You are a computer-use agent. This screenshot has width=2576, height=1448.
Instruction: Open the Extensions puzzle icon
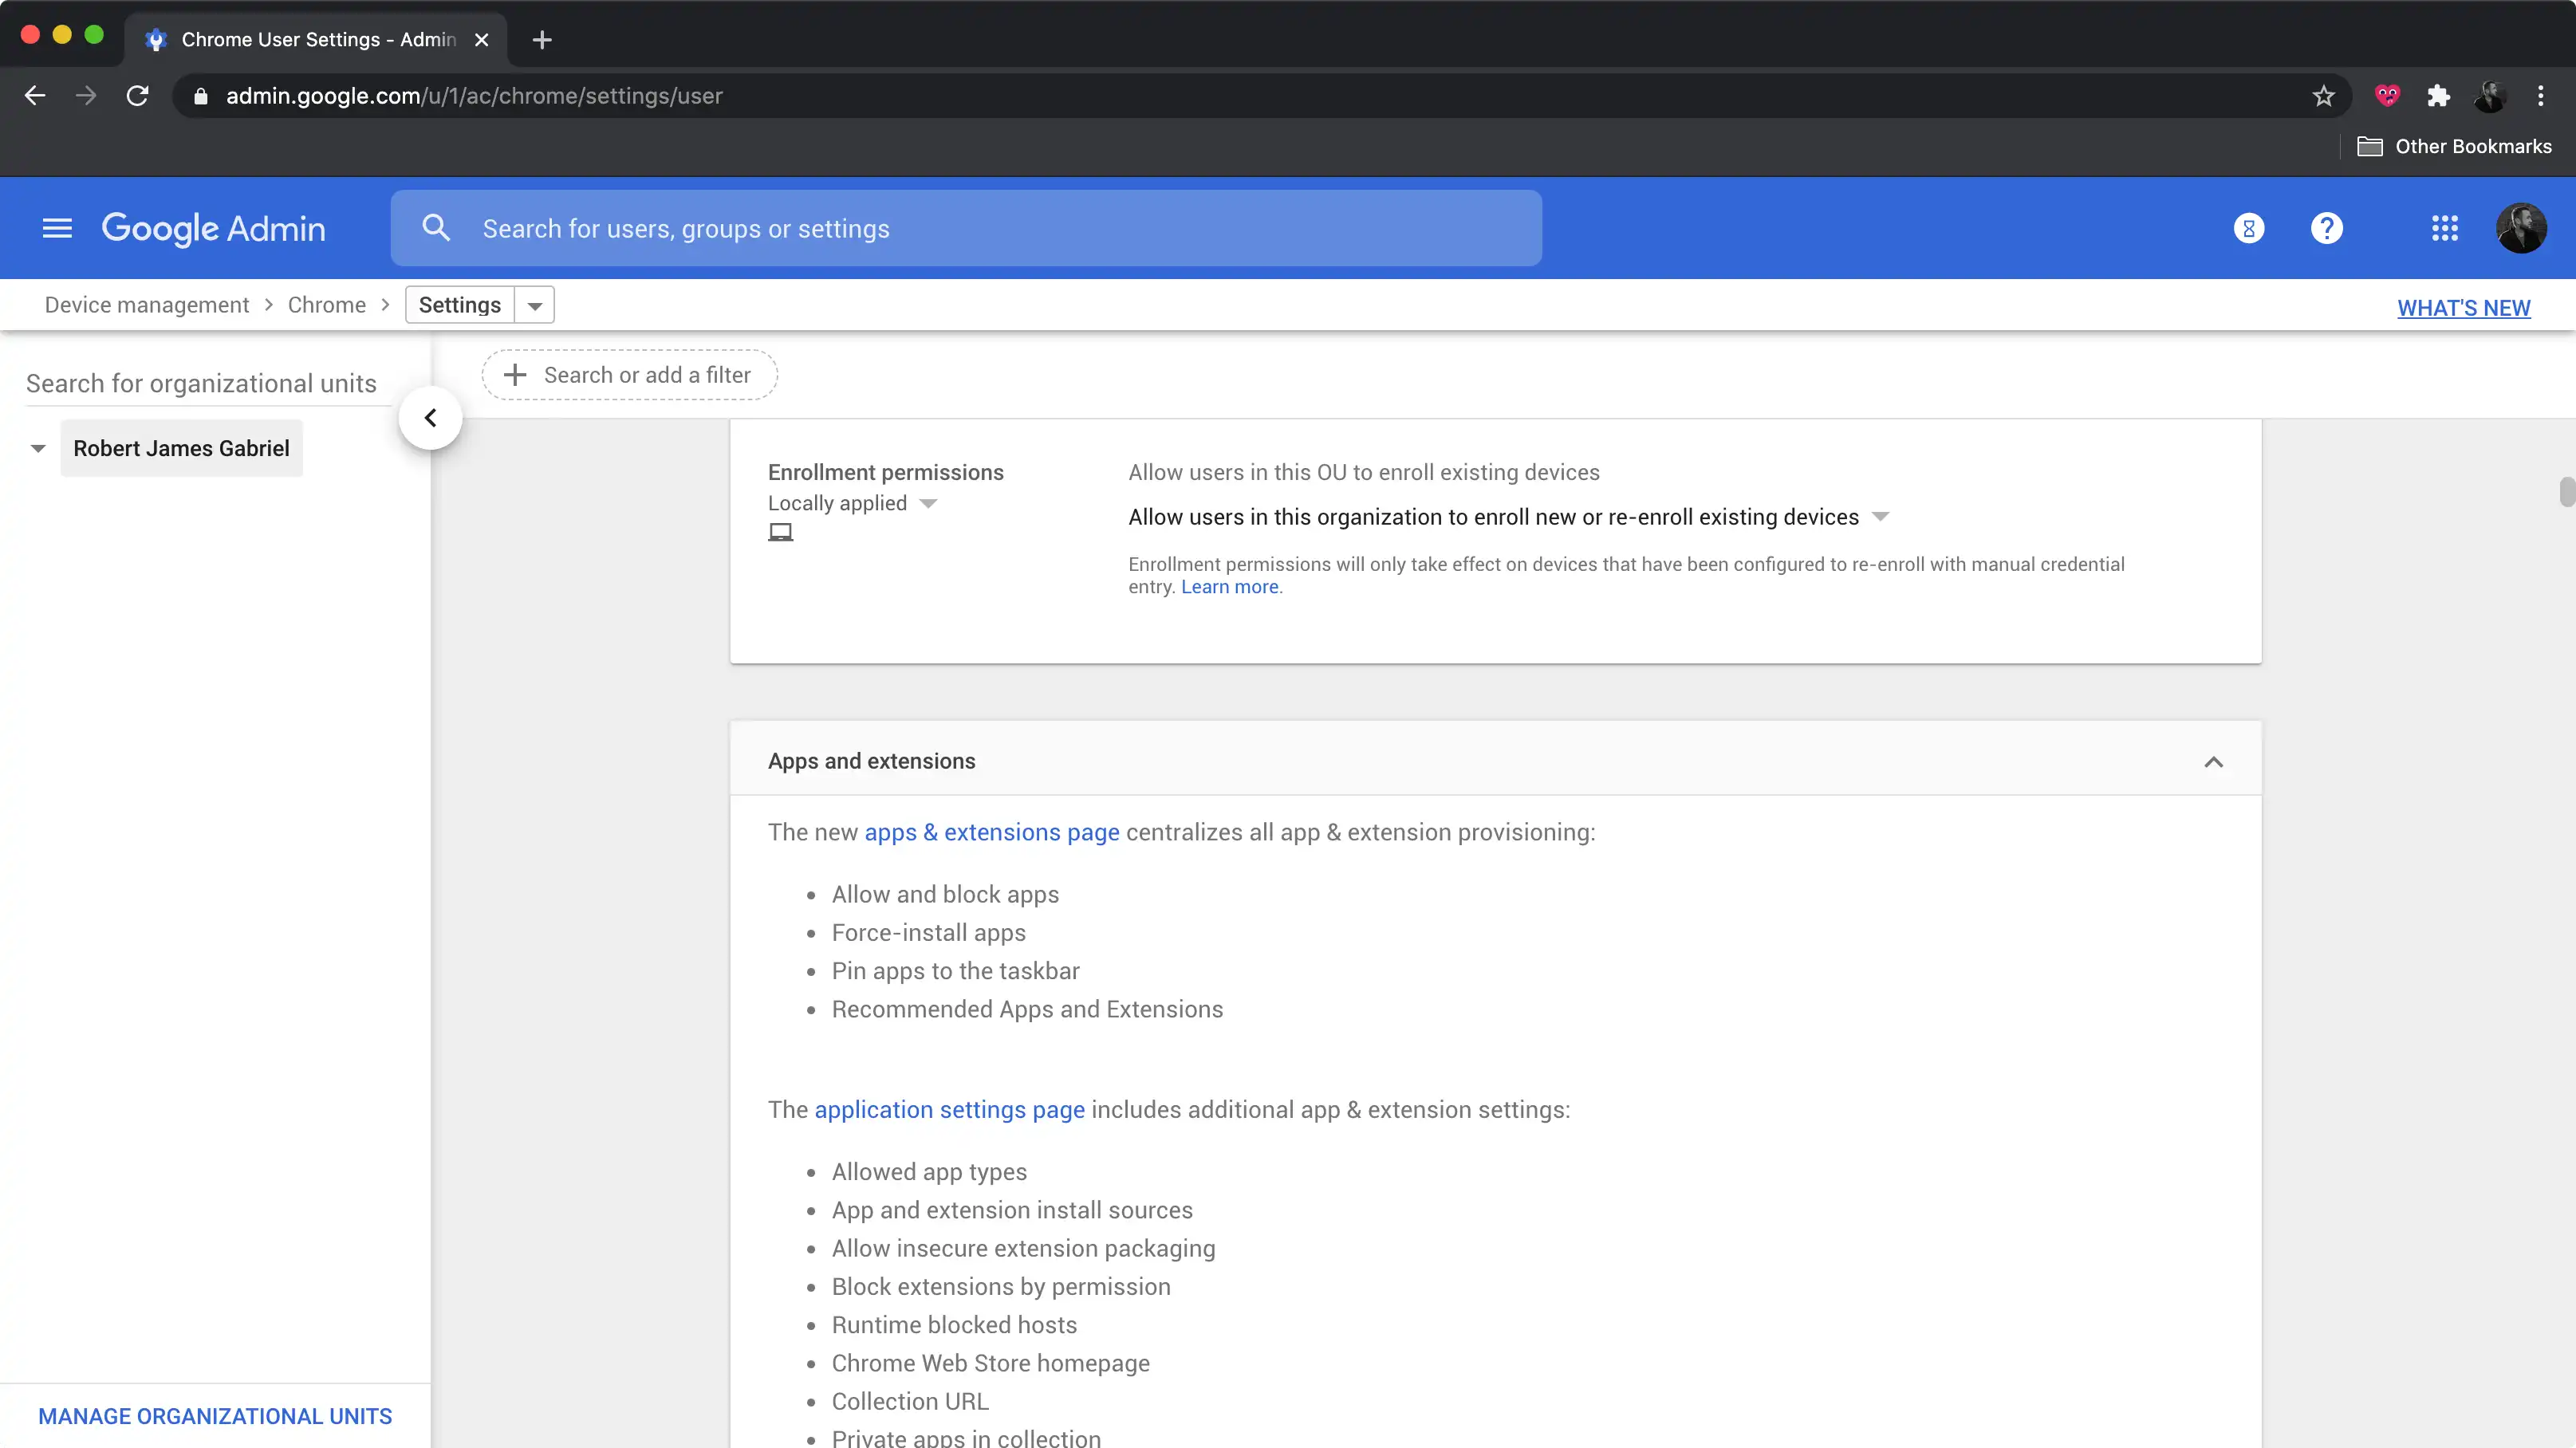(x=2438, y=96)
